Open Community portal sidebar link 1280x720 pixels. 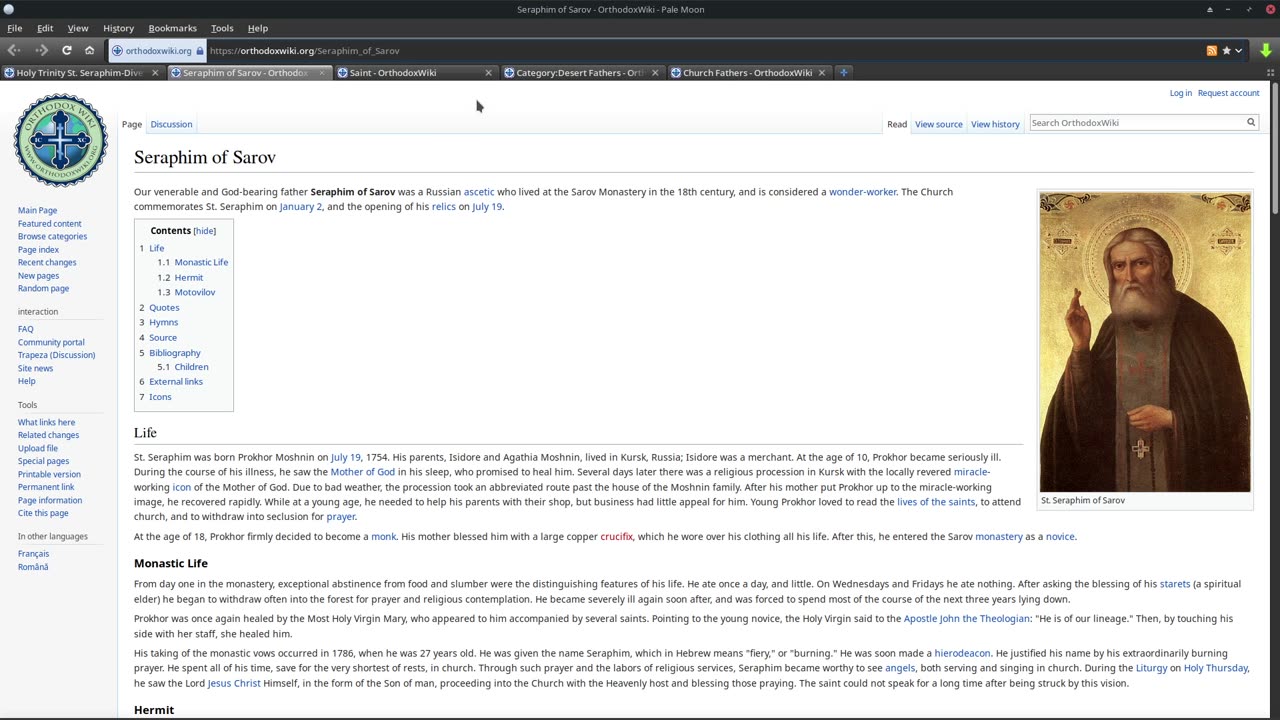(x=51, y=342)
